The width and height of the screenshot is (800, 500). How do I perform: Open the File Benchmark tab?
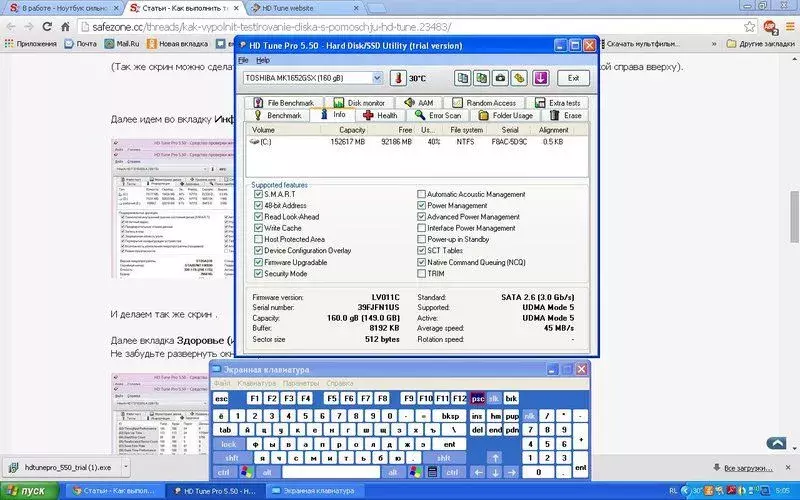pyautogui.click(x=284, y=103)
